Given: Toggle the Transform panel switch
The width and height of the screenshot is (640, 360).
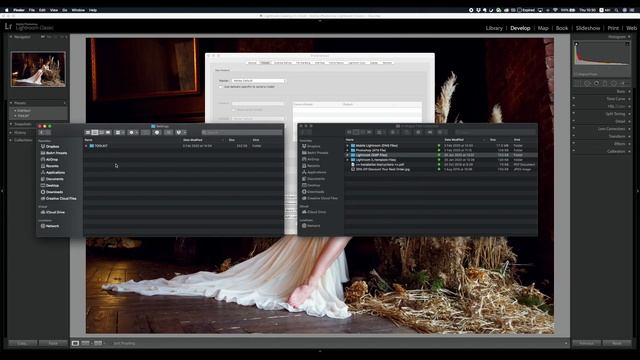Looking at the screenshot, I should [574, 136].
